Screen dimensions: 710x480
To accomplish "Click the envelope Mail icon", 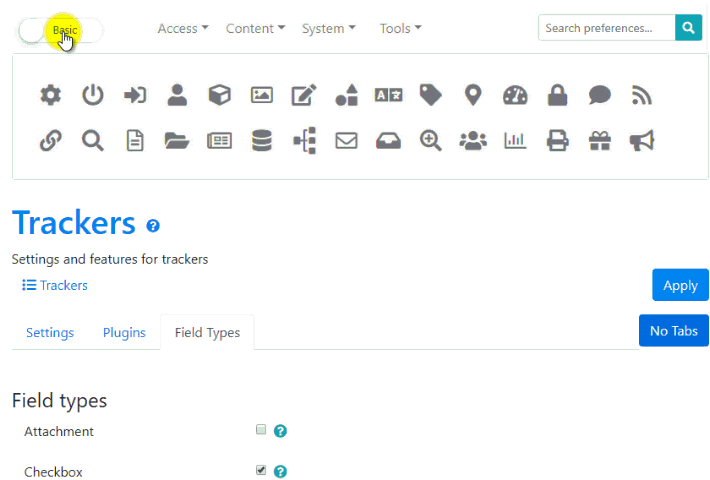I will point(346,140).
